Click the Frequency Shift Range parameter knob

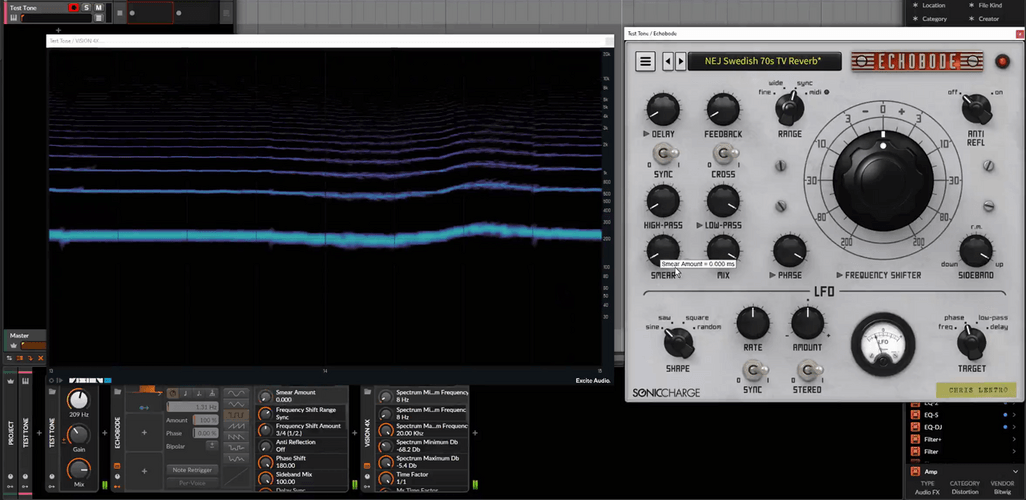(x=265, y=413)
